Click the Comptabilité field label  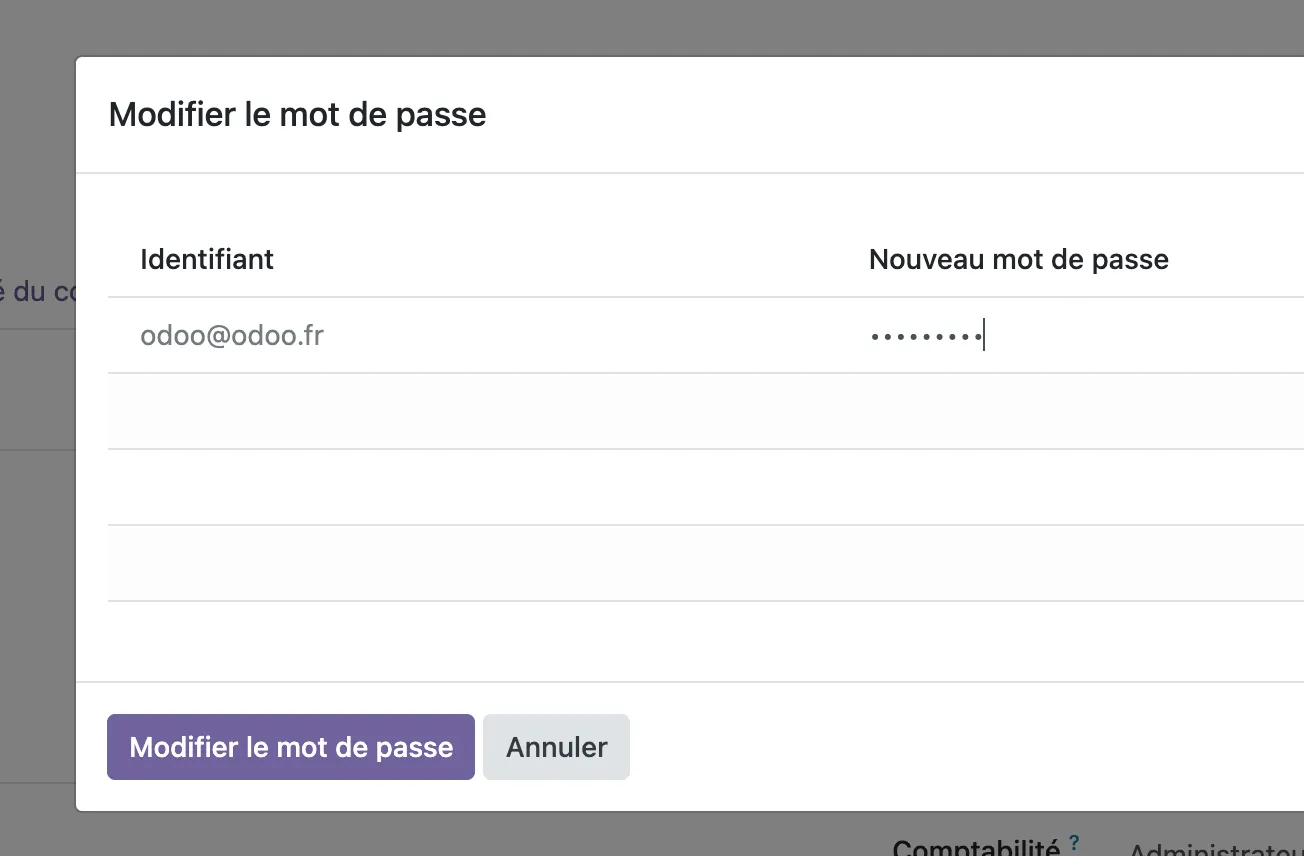click(976, 847)
